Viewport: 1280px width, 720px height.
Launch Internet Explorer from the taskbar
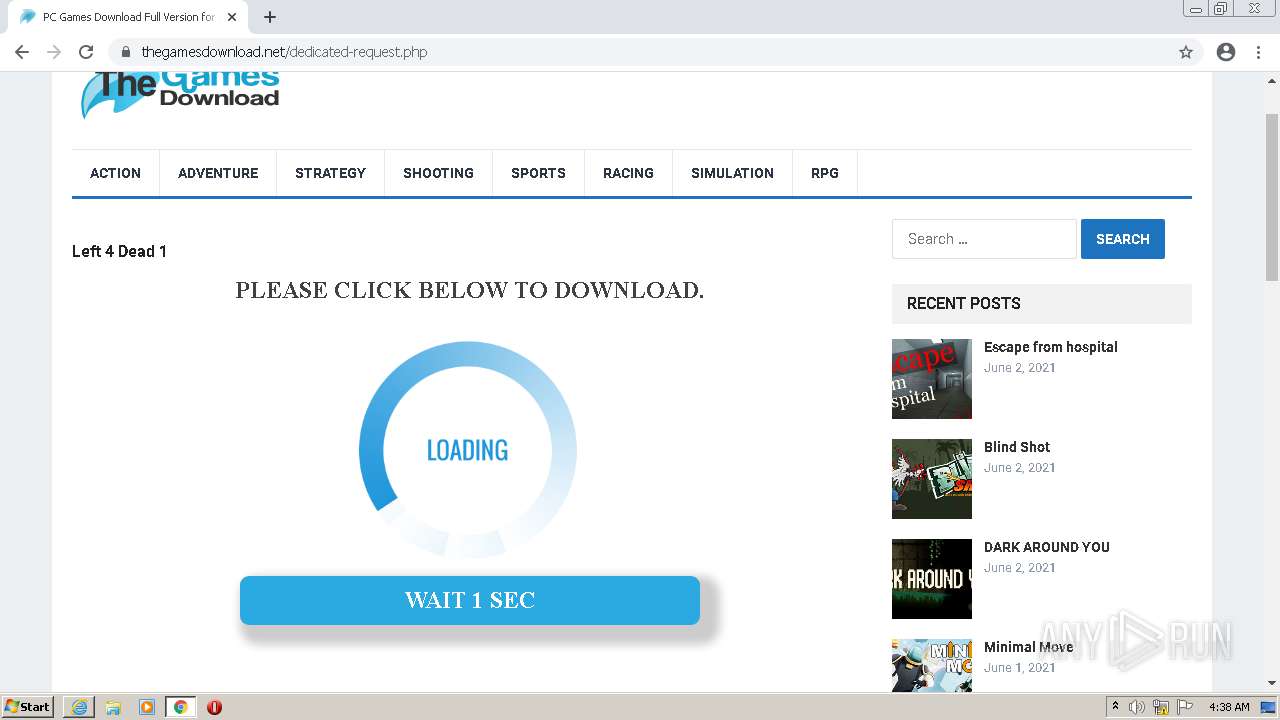click(x=79, y=707)
